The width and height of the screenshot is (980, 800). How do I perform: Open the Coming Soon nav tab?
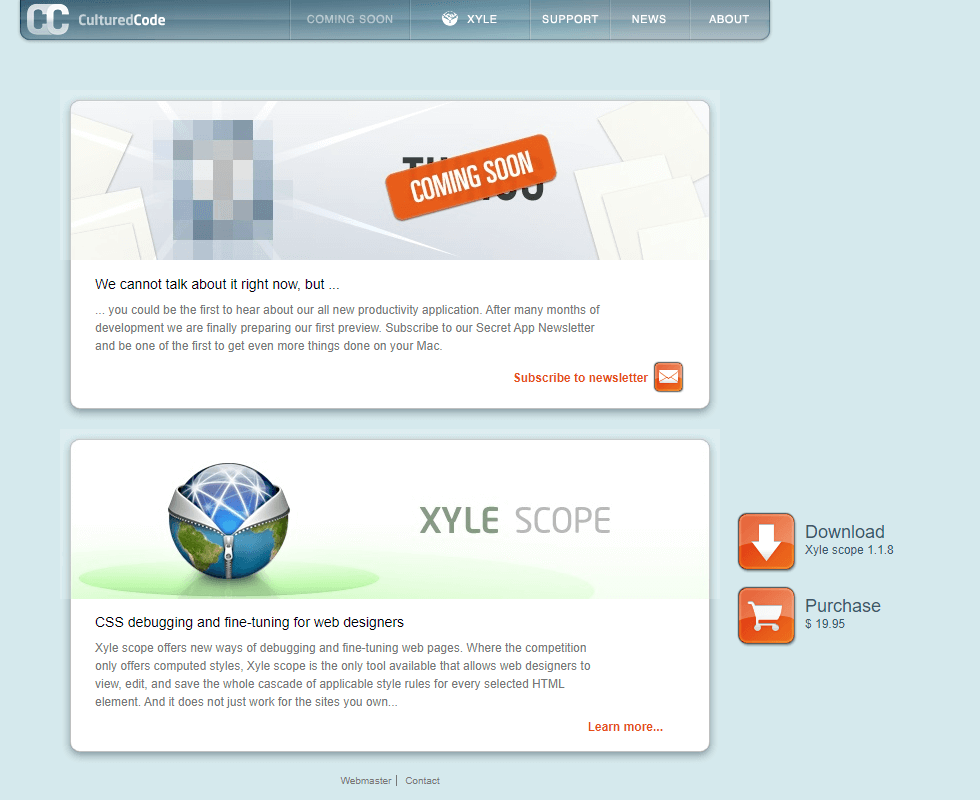point(350,19)
